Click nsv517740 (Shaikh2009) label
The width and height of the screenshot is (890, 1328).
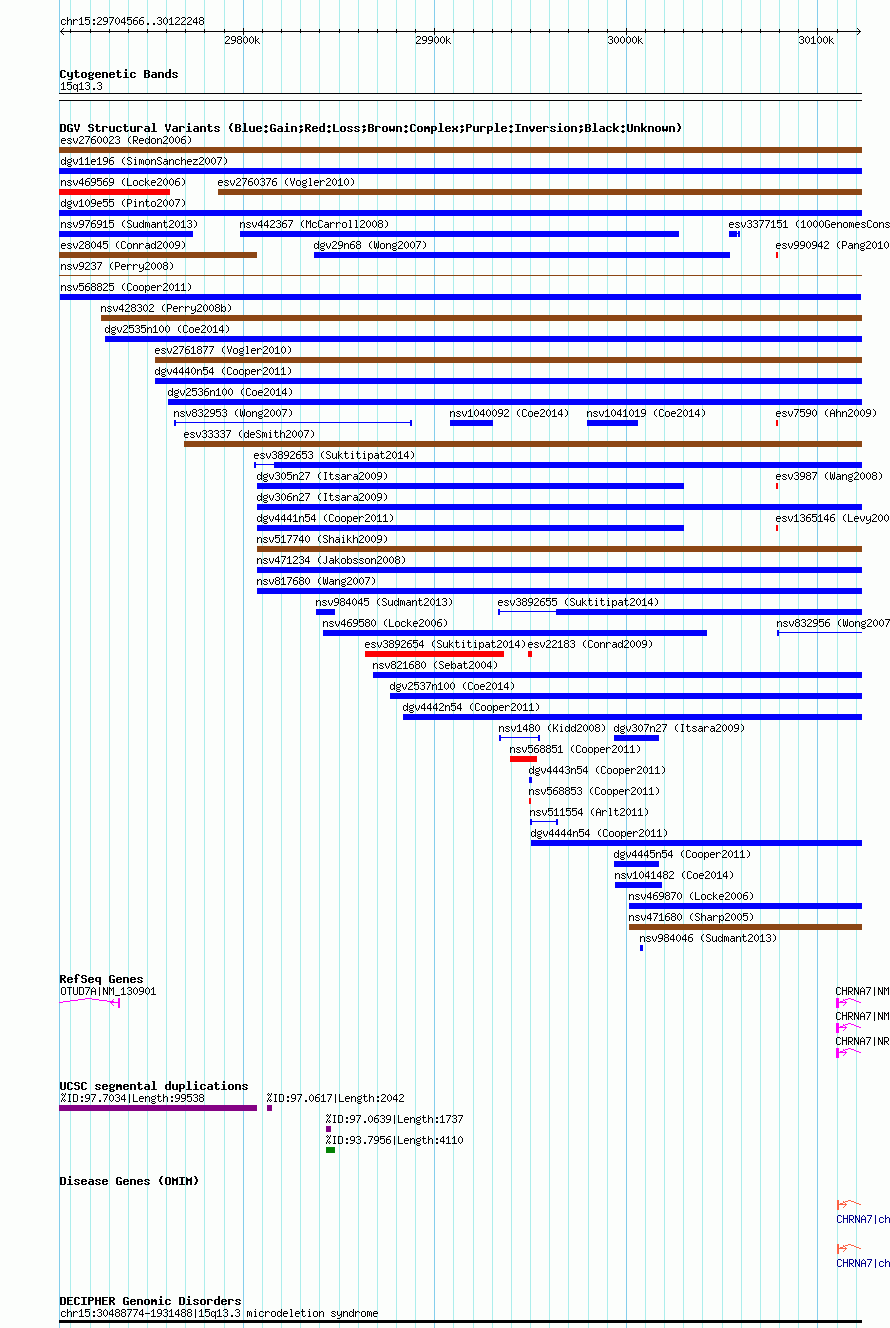point(322,539)
